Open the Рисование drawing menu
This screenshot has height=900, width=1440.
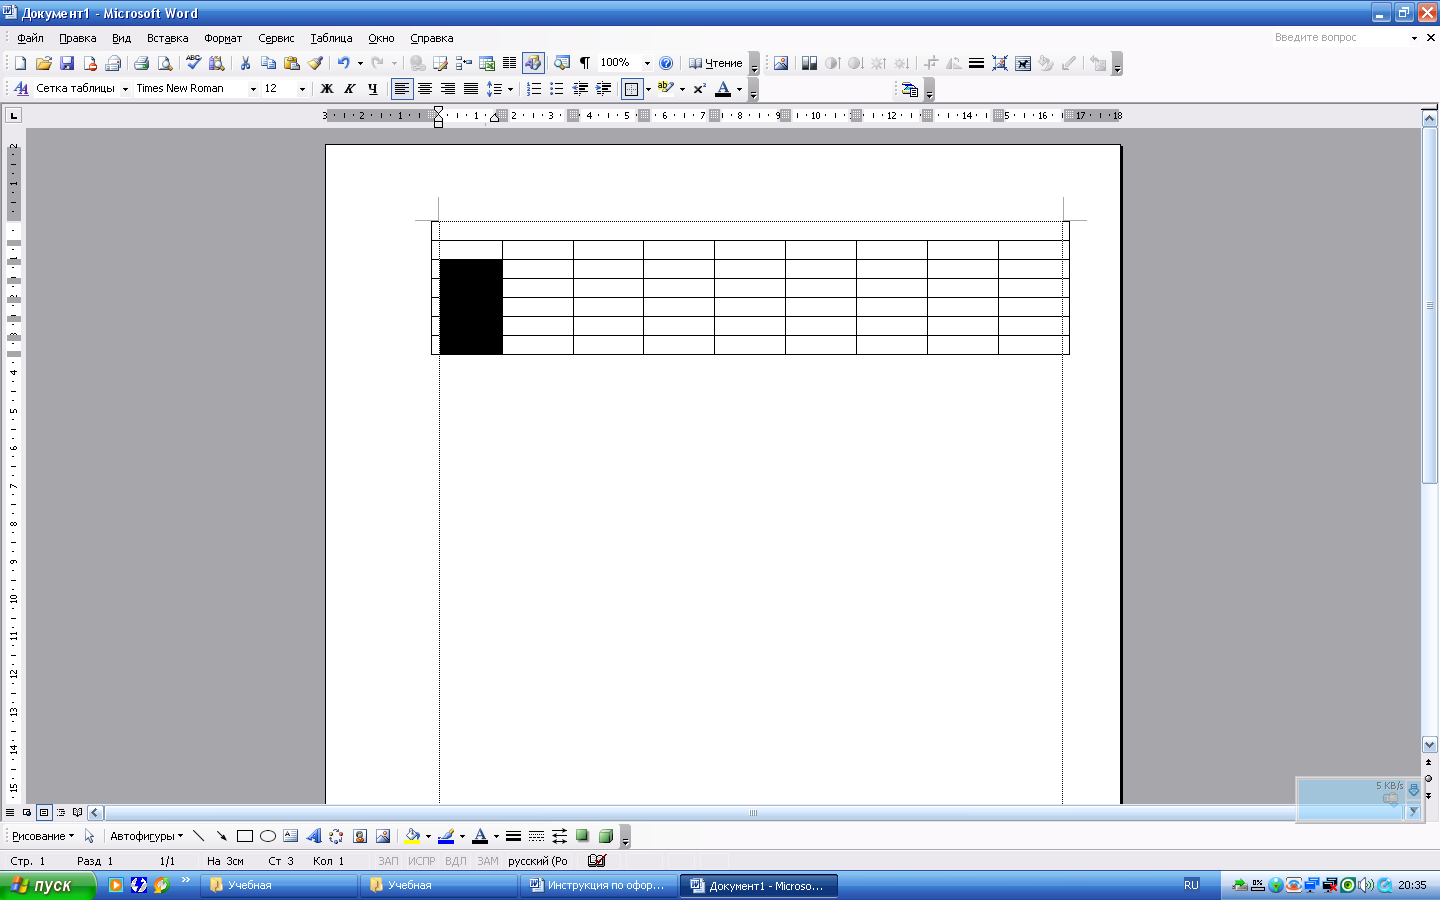[42, 836]
